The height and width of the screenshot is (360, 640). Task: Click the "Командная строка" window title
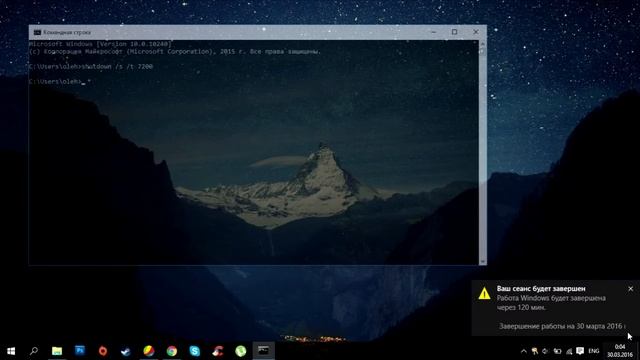click(67, 32)
